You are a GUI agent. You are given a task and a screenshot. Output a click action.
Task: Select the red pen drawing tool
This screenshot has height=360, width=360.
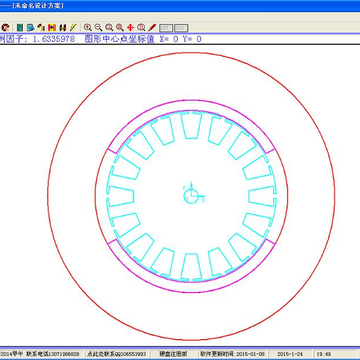pos(152,27)
